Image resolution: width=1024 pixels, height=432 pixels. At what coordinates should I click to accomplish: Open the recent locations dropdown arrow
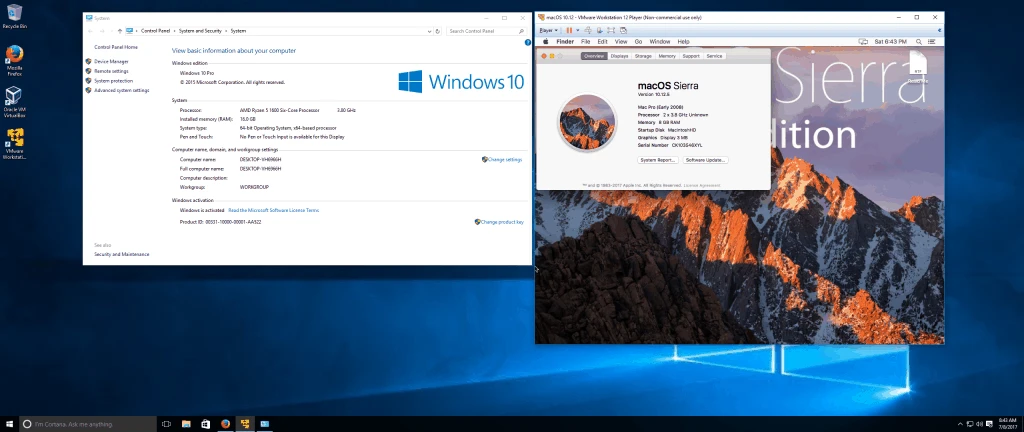pos(110,31)
